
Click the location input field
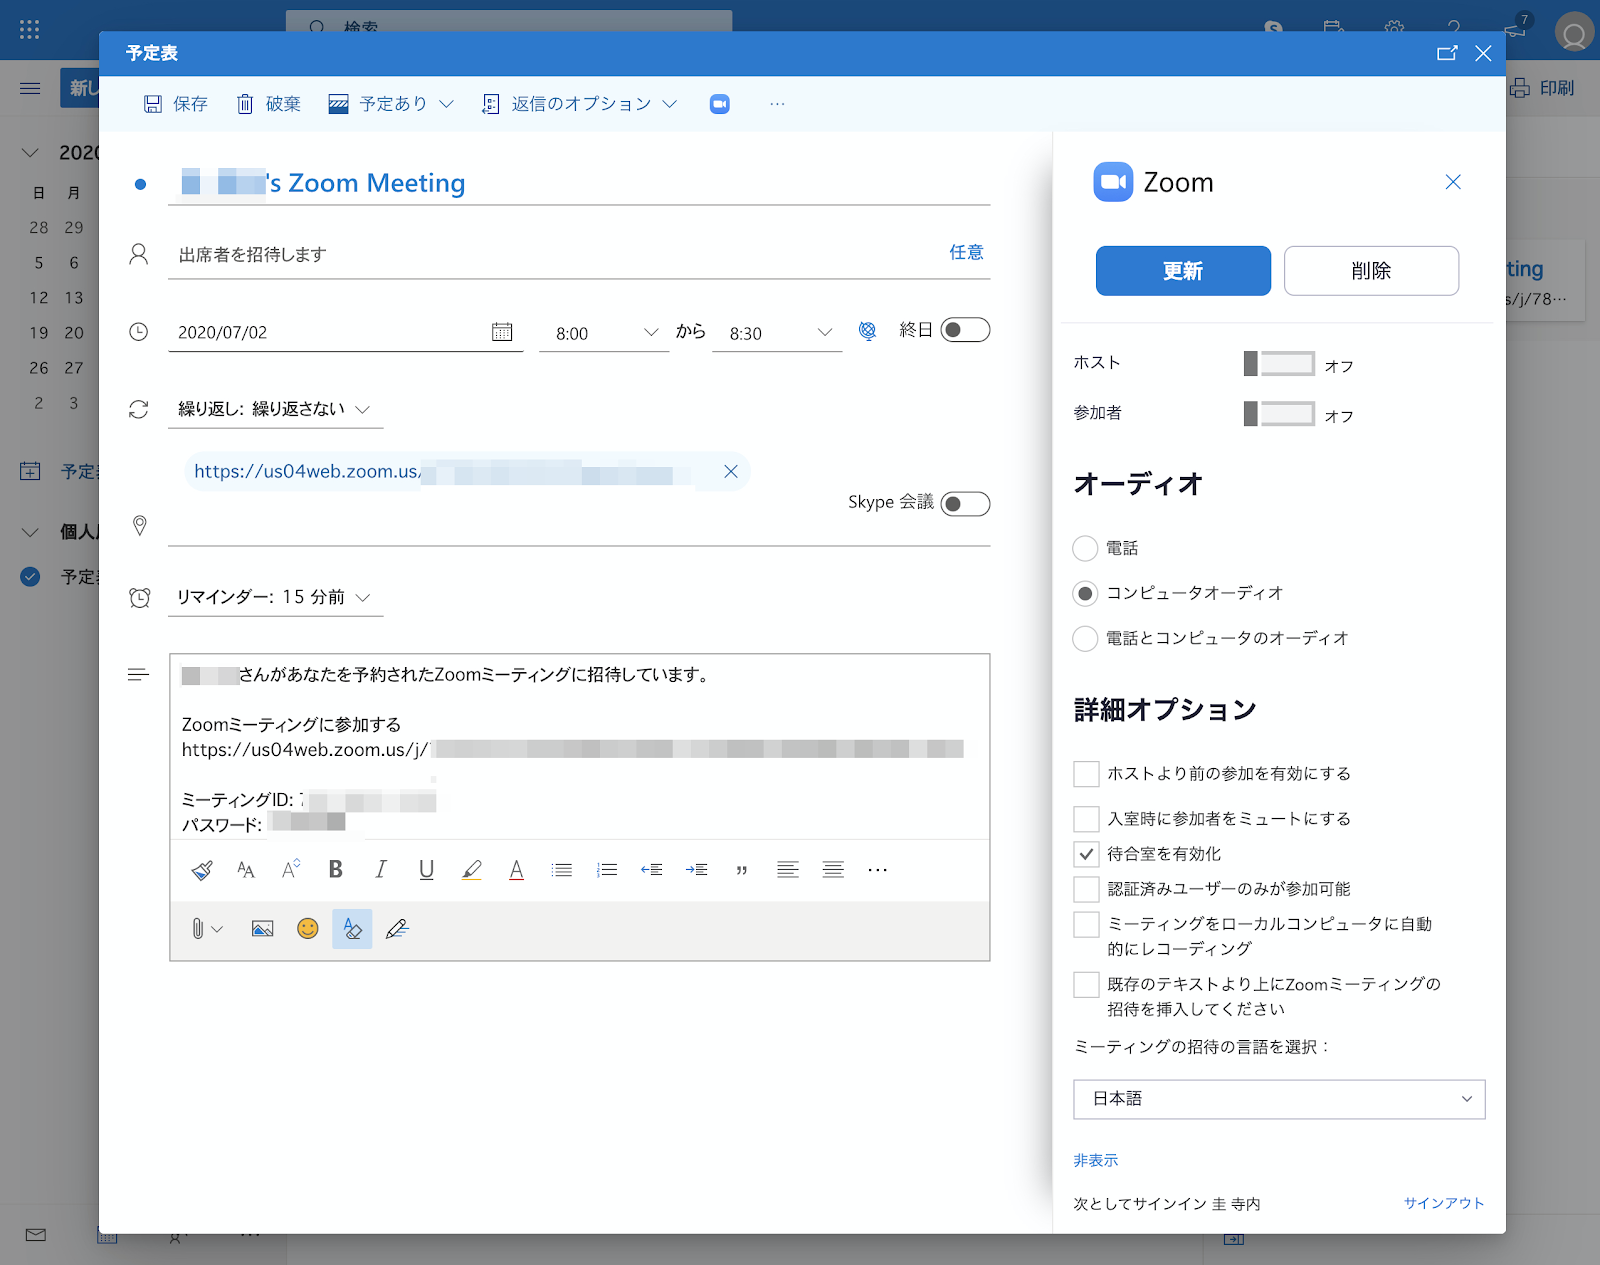pos(579,526)
